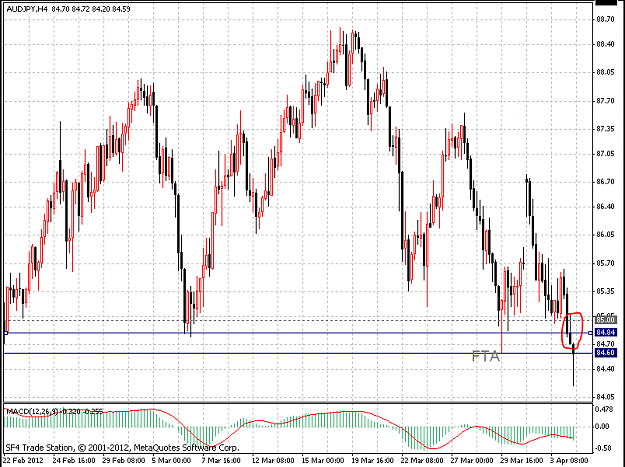Click the 3 Apr 08:00 time label
The image size is (625, 467).
tap(570, 461)
